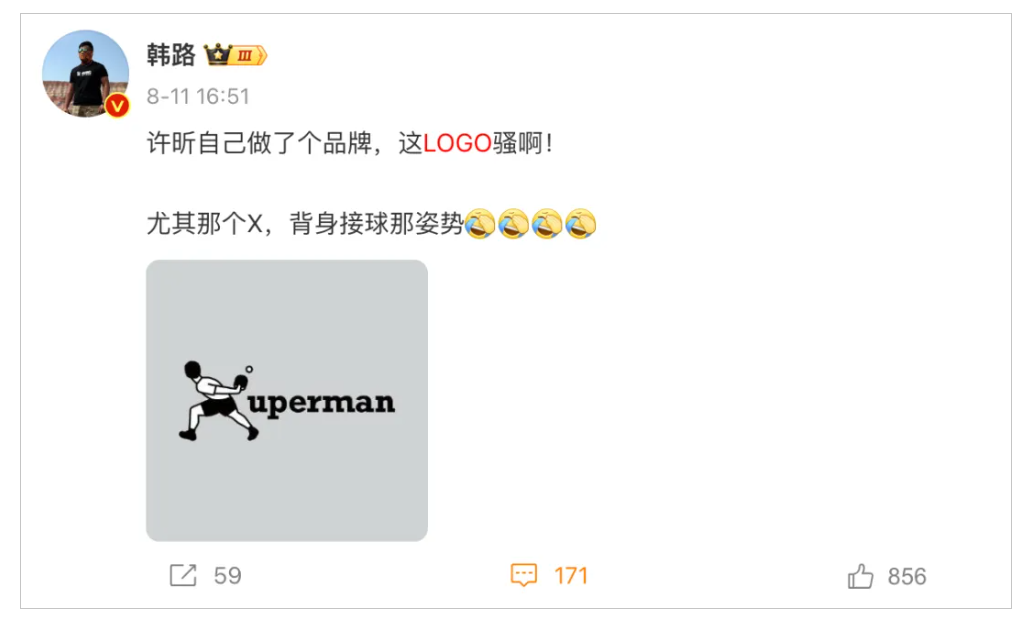Click the repost share icon
Image resolution: width=1023 pixels, height=625 pixels.
(183, 575)
